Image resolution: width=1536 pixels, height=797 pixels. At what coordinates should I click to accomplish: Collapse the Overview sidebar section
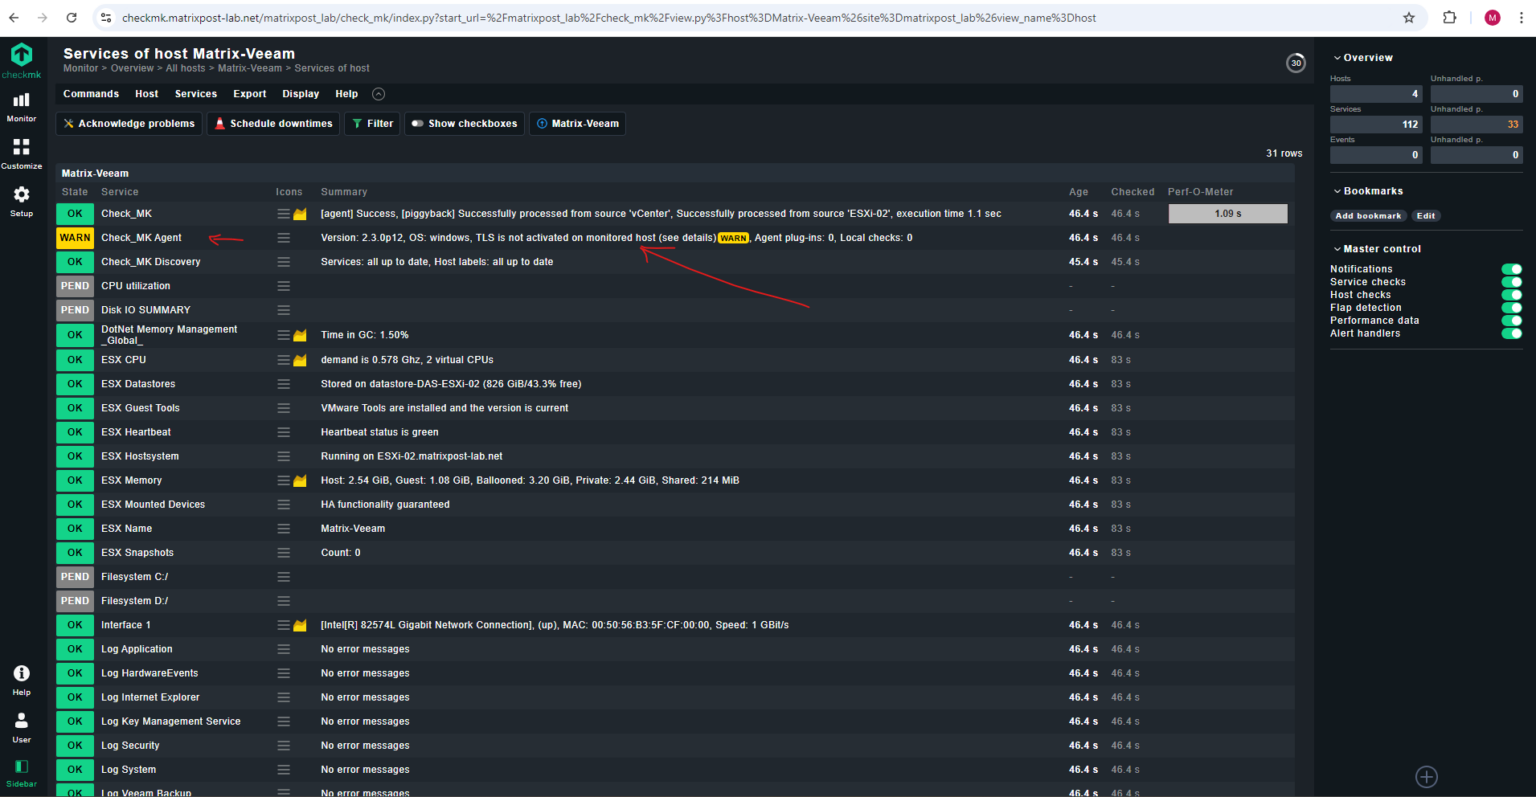1363,58
